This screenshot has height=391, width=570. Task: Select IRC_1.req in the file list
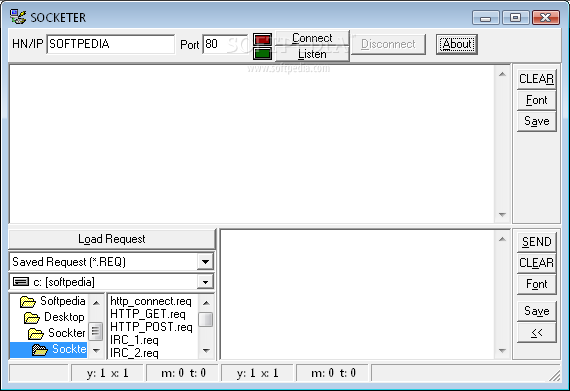pyautogui.click(x=134, y=340)
